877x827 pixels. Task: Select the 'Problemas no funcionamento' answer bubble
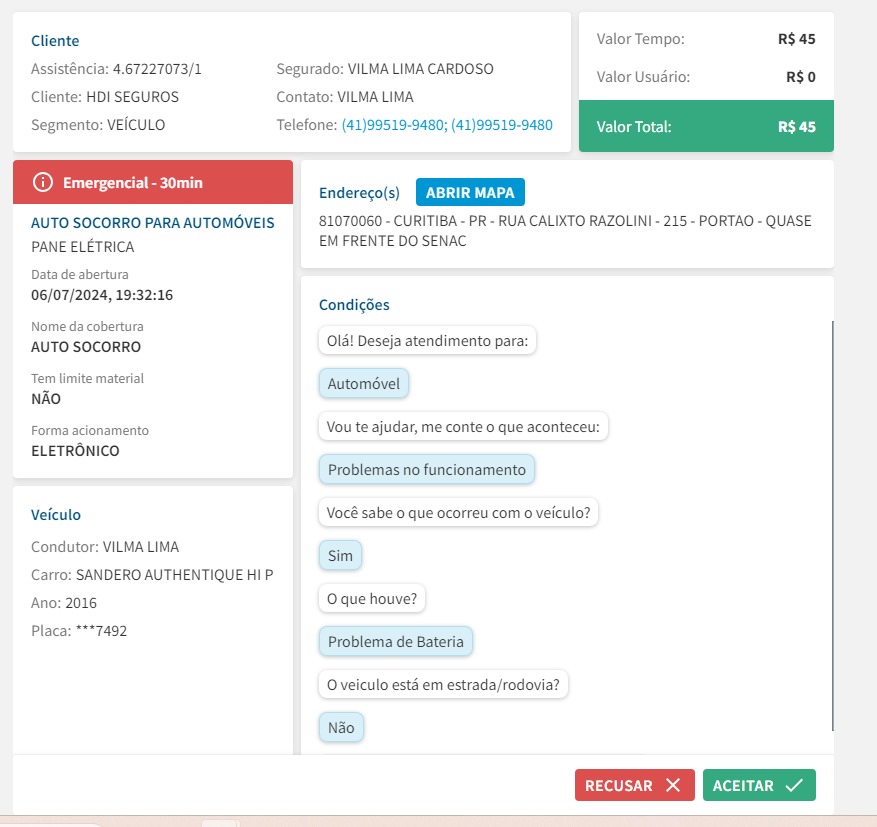(426, 469)
